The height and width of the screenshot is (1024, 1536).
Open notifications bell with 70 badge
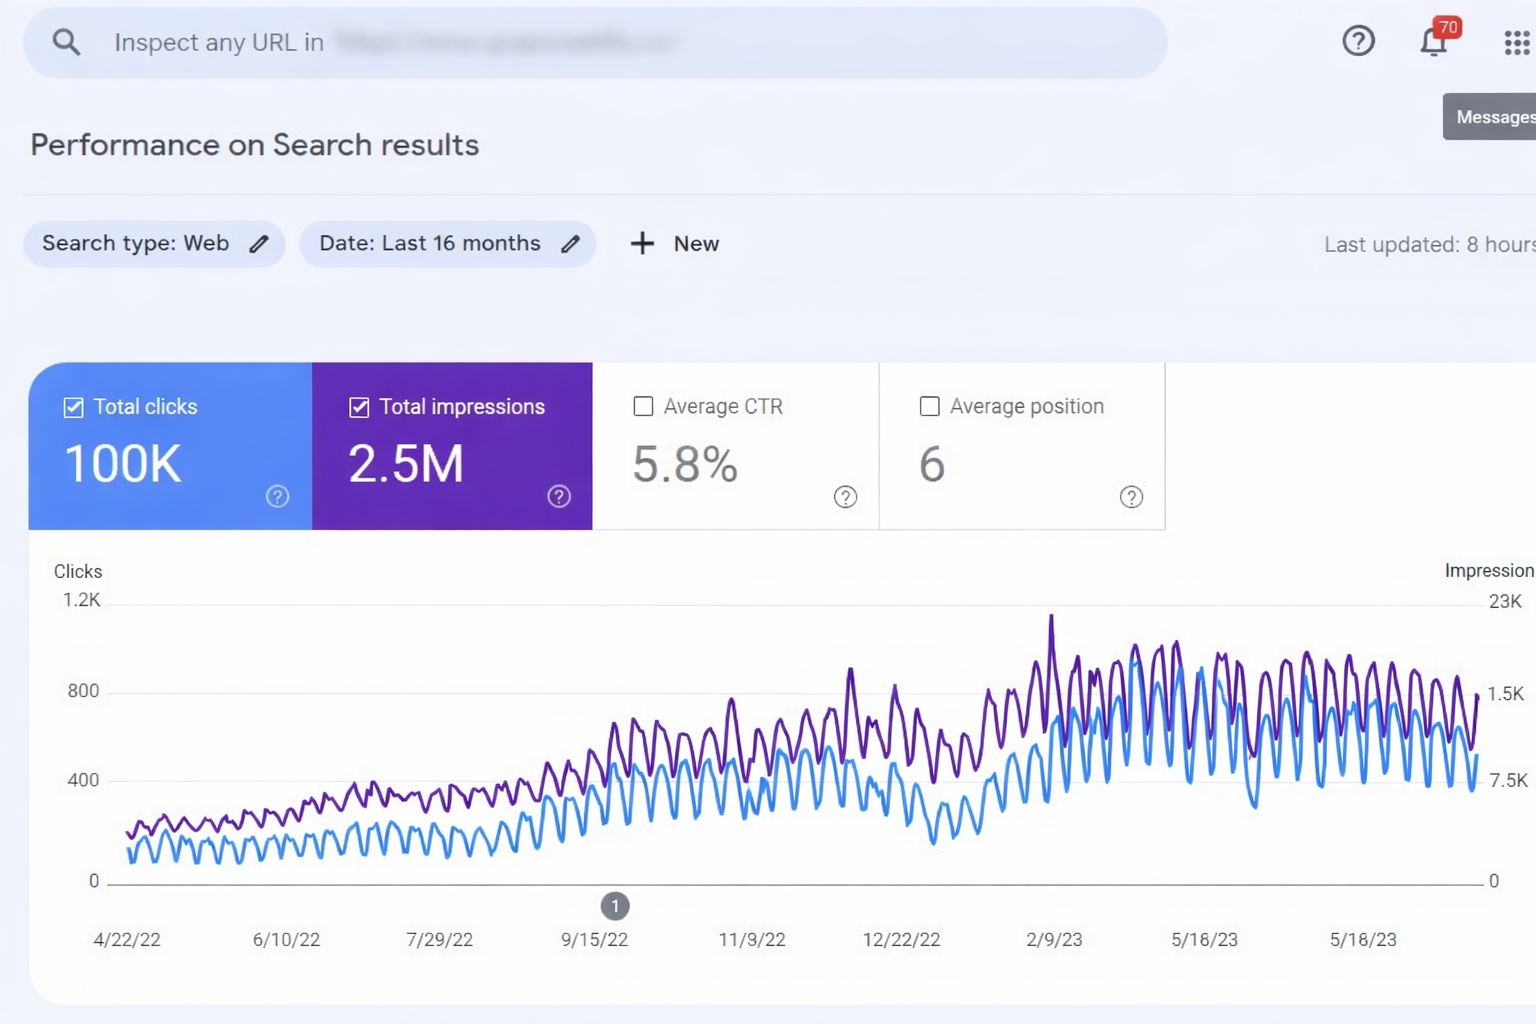[x=1434, y=42]
